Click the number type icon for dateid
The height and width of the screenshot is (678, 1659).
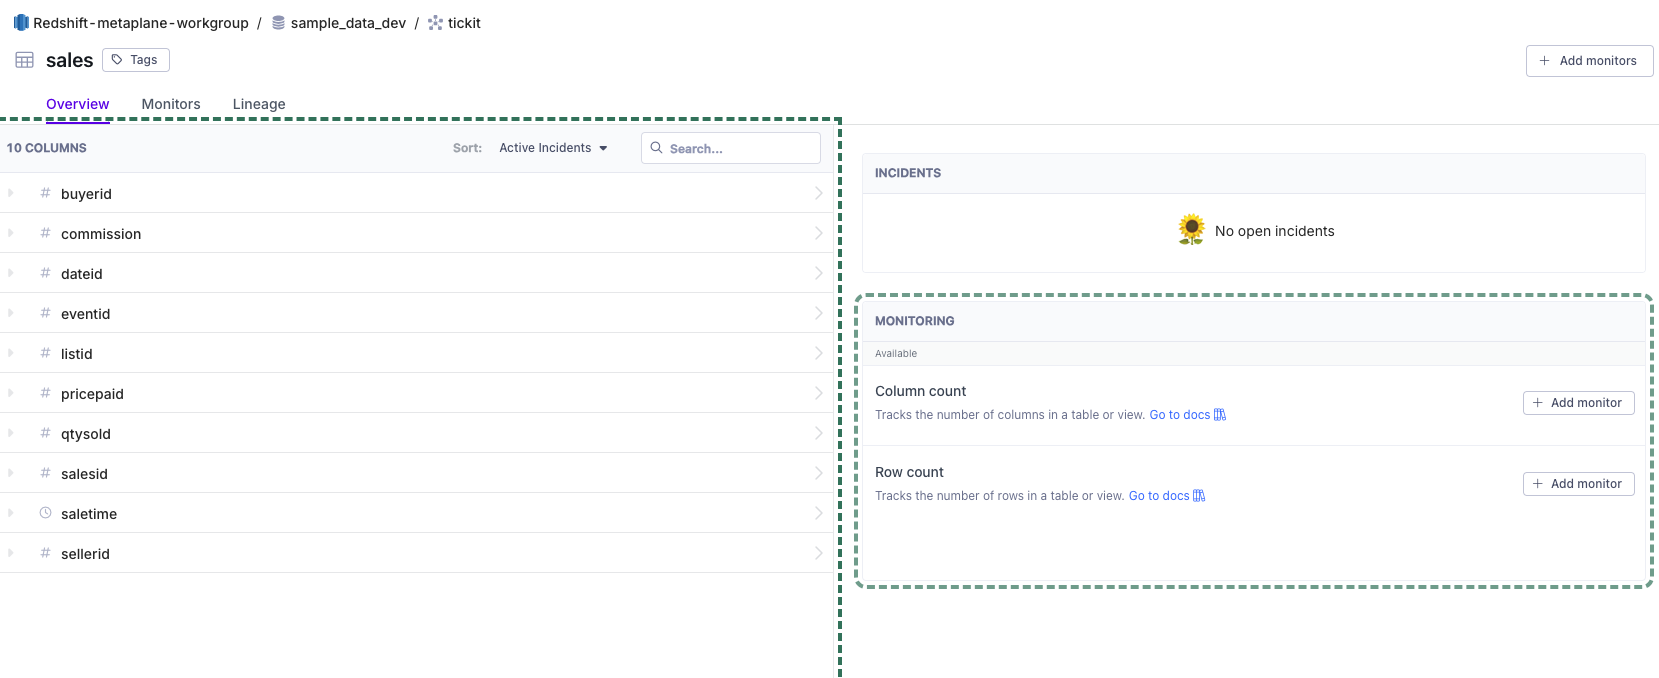[x=45, y=273]
